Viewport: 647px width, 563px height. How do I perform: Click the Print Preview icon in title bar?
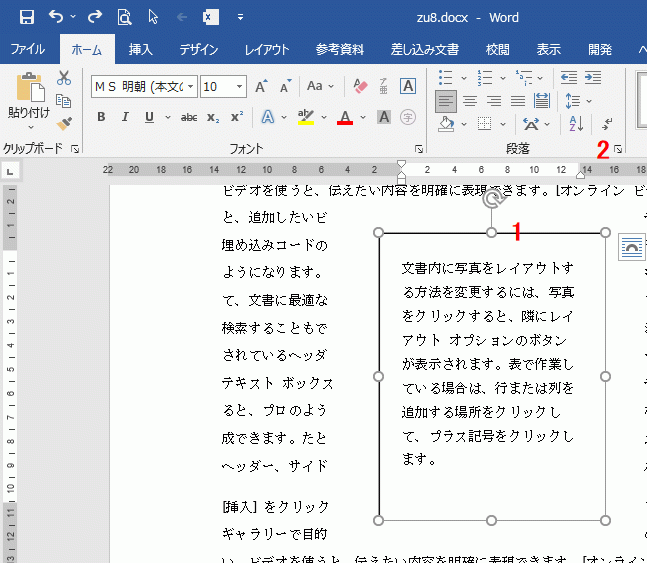(x=124, y=17)
